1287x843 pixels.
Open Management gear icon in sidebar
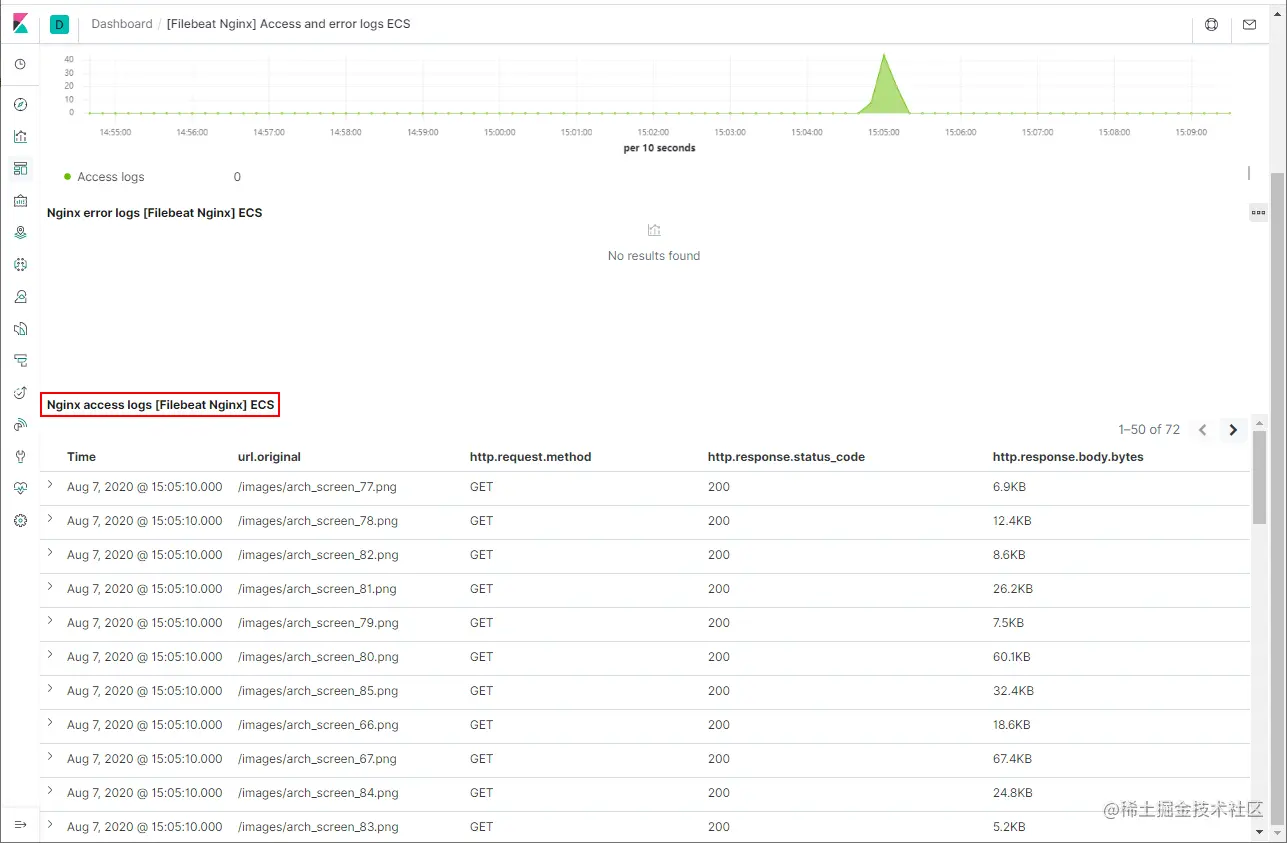(20, 521)
